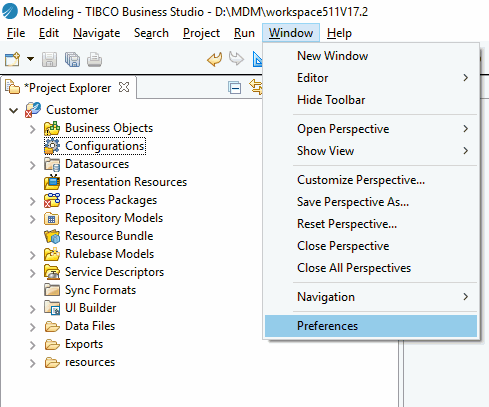The image size is (489, 407).
Task: Click the Resource Bundle icon
Action: tap(52, 236)
